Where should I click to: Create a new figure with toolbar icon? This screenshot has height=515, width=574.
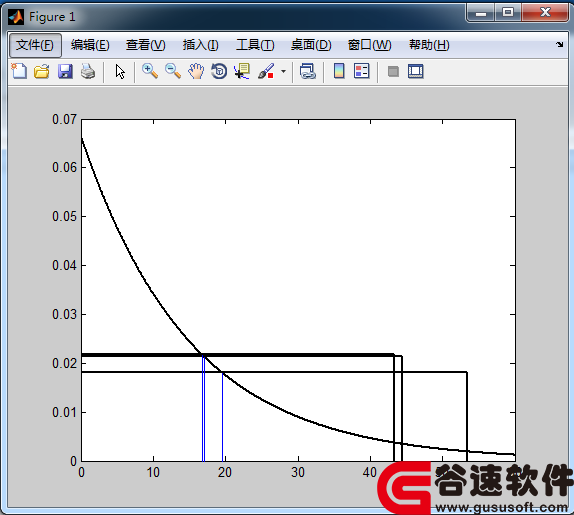click(19, 71)
